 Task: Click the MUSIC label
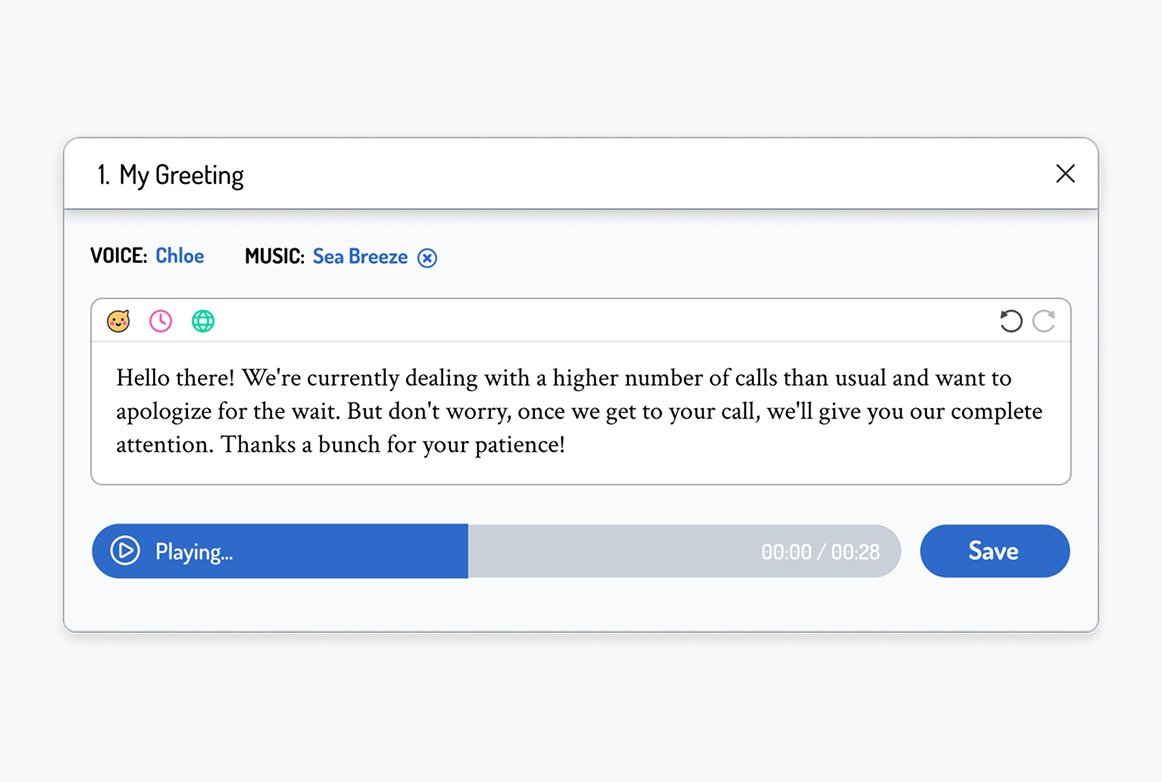click(x=274, y=257)
